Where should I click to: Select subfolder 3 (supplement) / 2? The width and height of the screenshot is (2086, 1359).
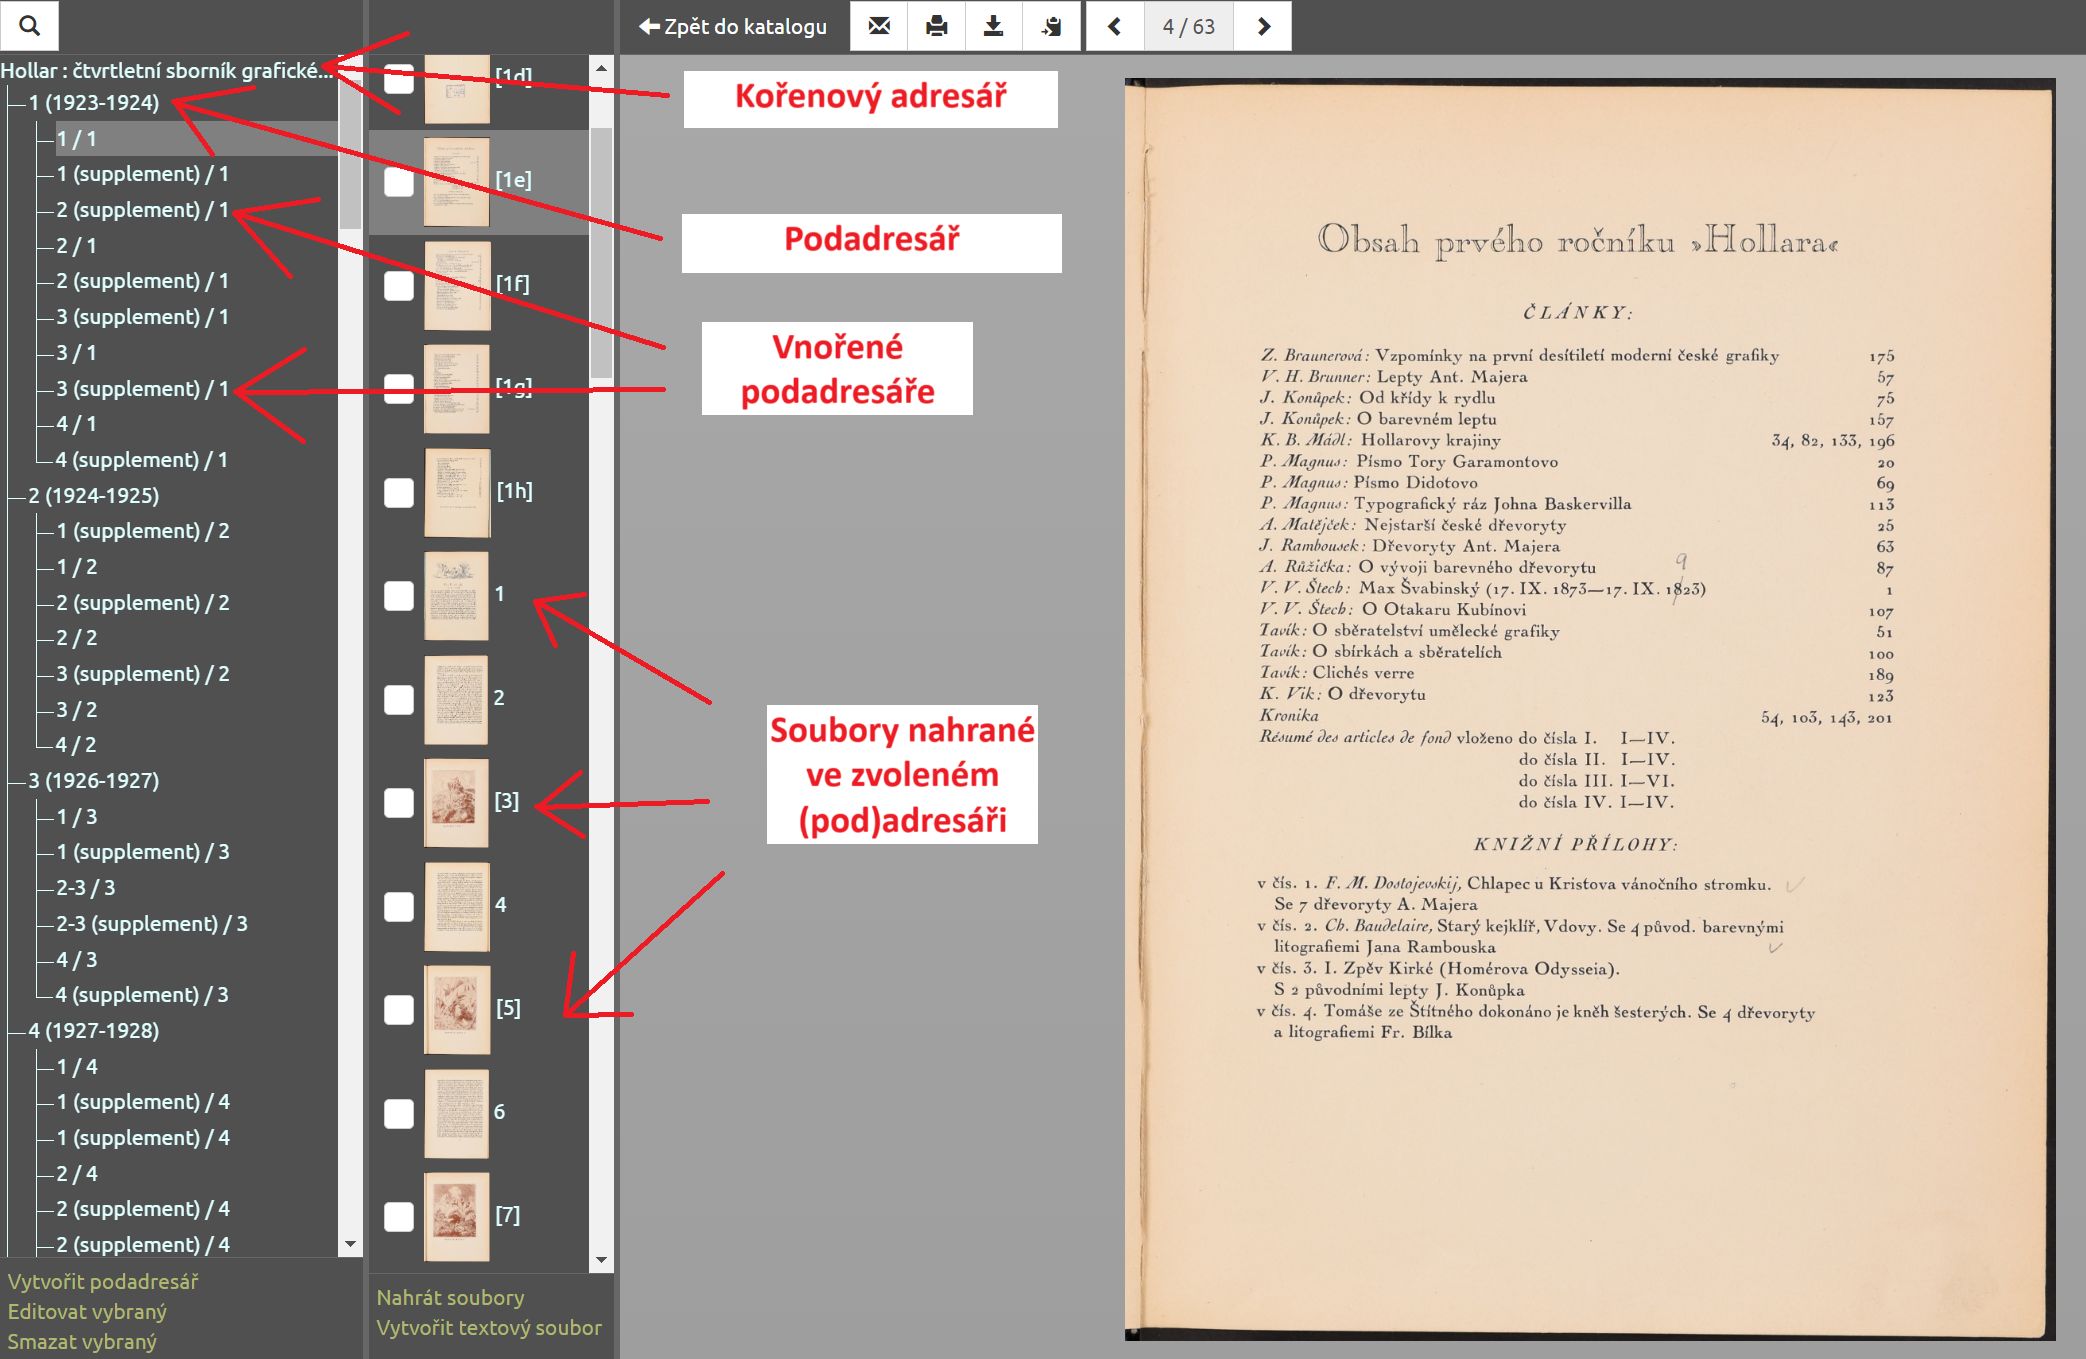pos(143,674)
